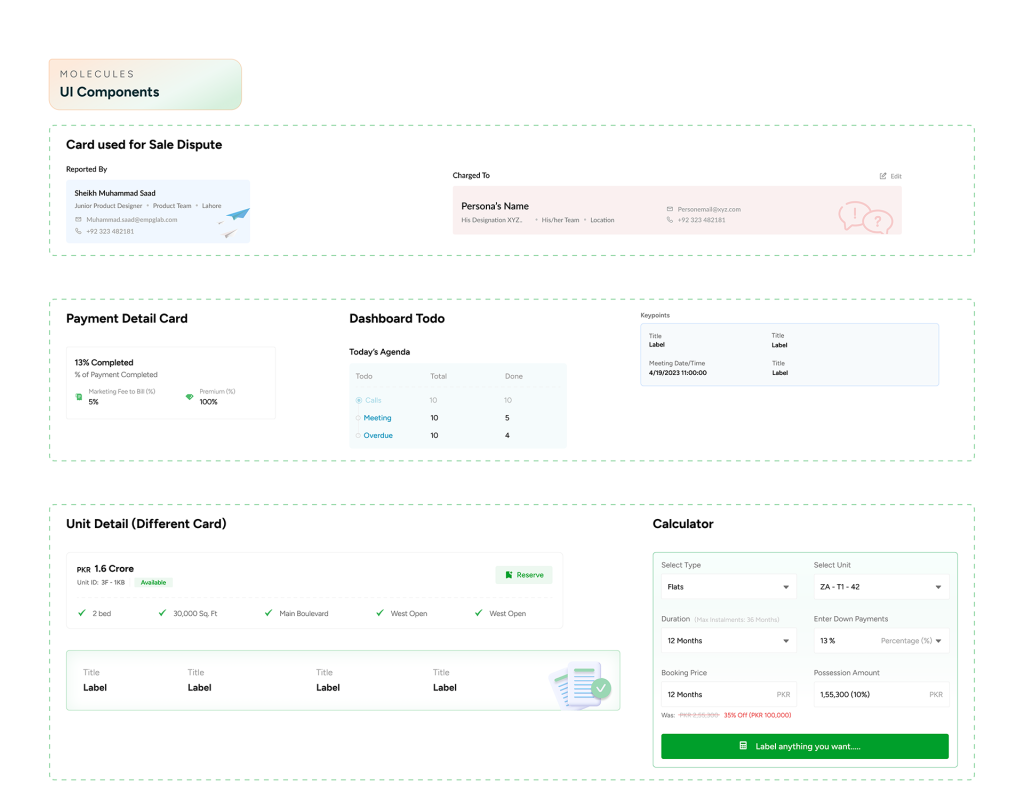Click the green Available status badge
Viewport: 1024px width, 799px height.
[x=153, y=582]
